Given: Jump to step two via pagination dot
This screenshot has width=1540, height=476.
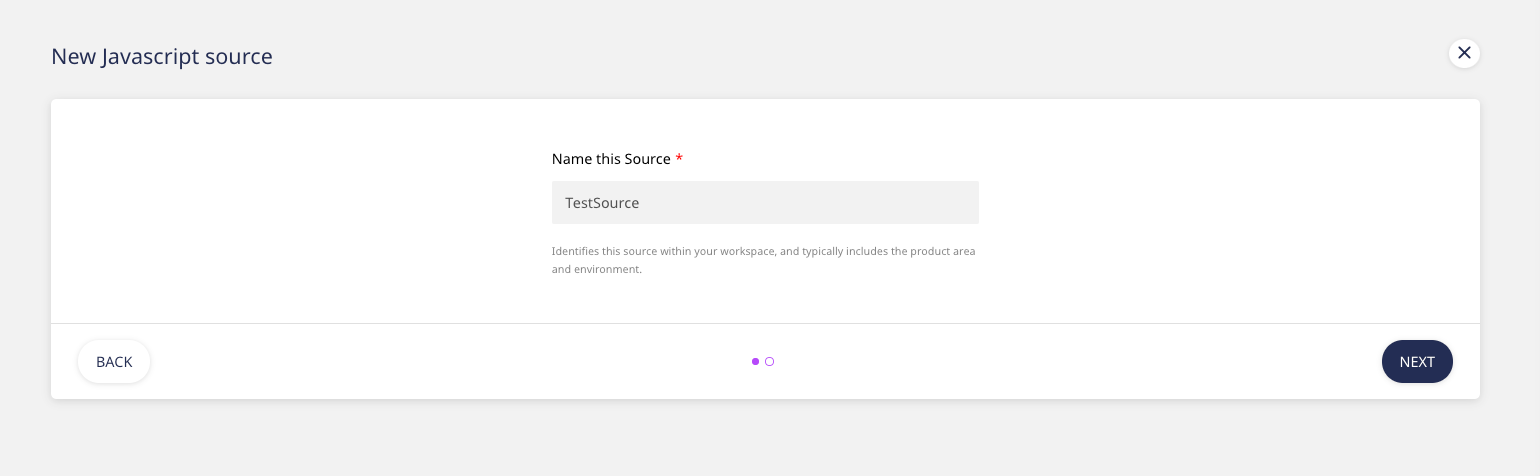Looking at the screenshot, I should tap(769, 362).
